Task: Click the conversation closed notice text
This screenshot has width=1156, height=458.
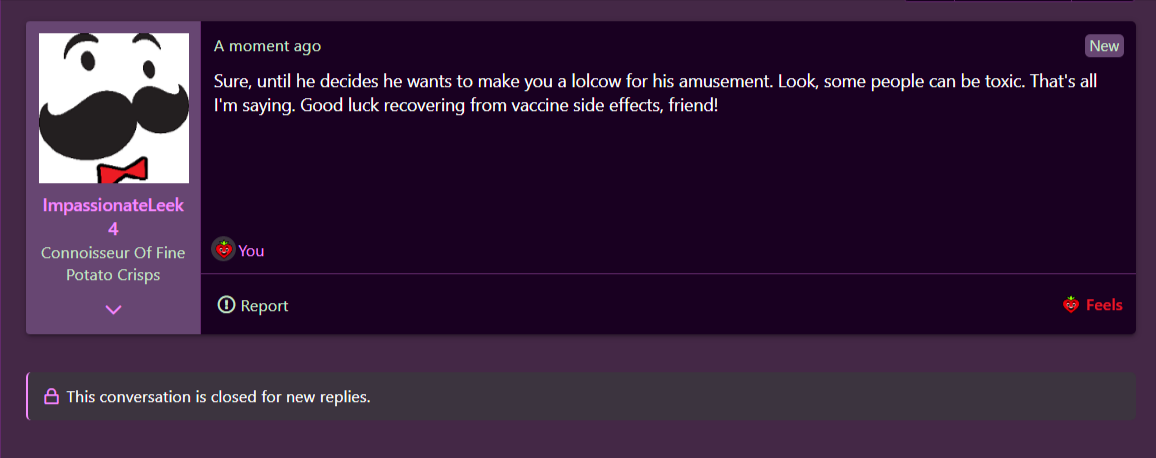Action: pos(218,397)
